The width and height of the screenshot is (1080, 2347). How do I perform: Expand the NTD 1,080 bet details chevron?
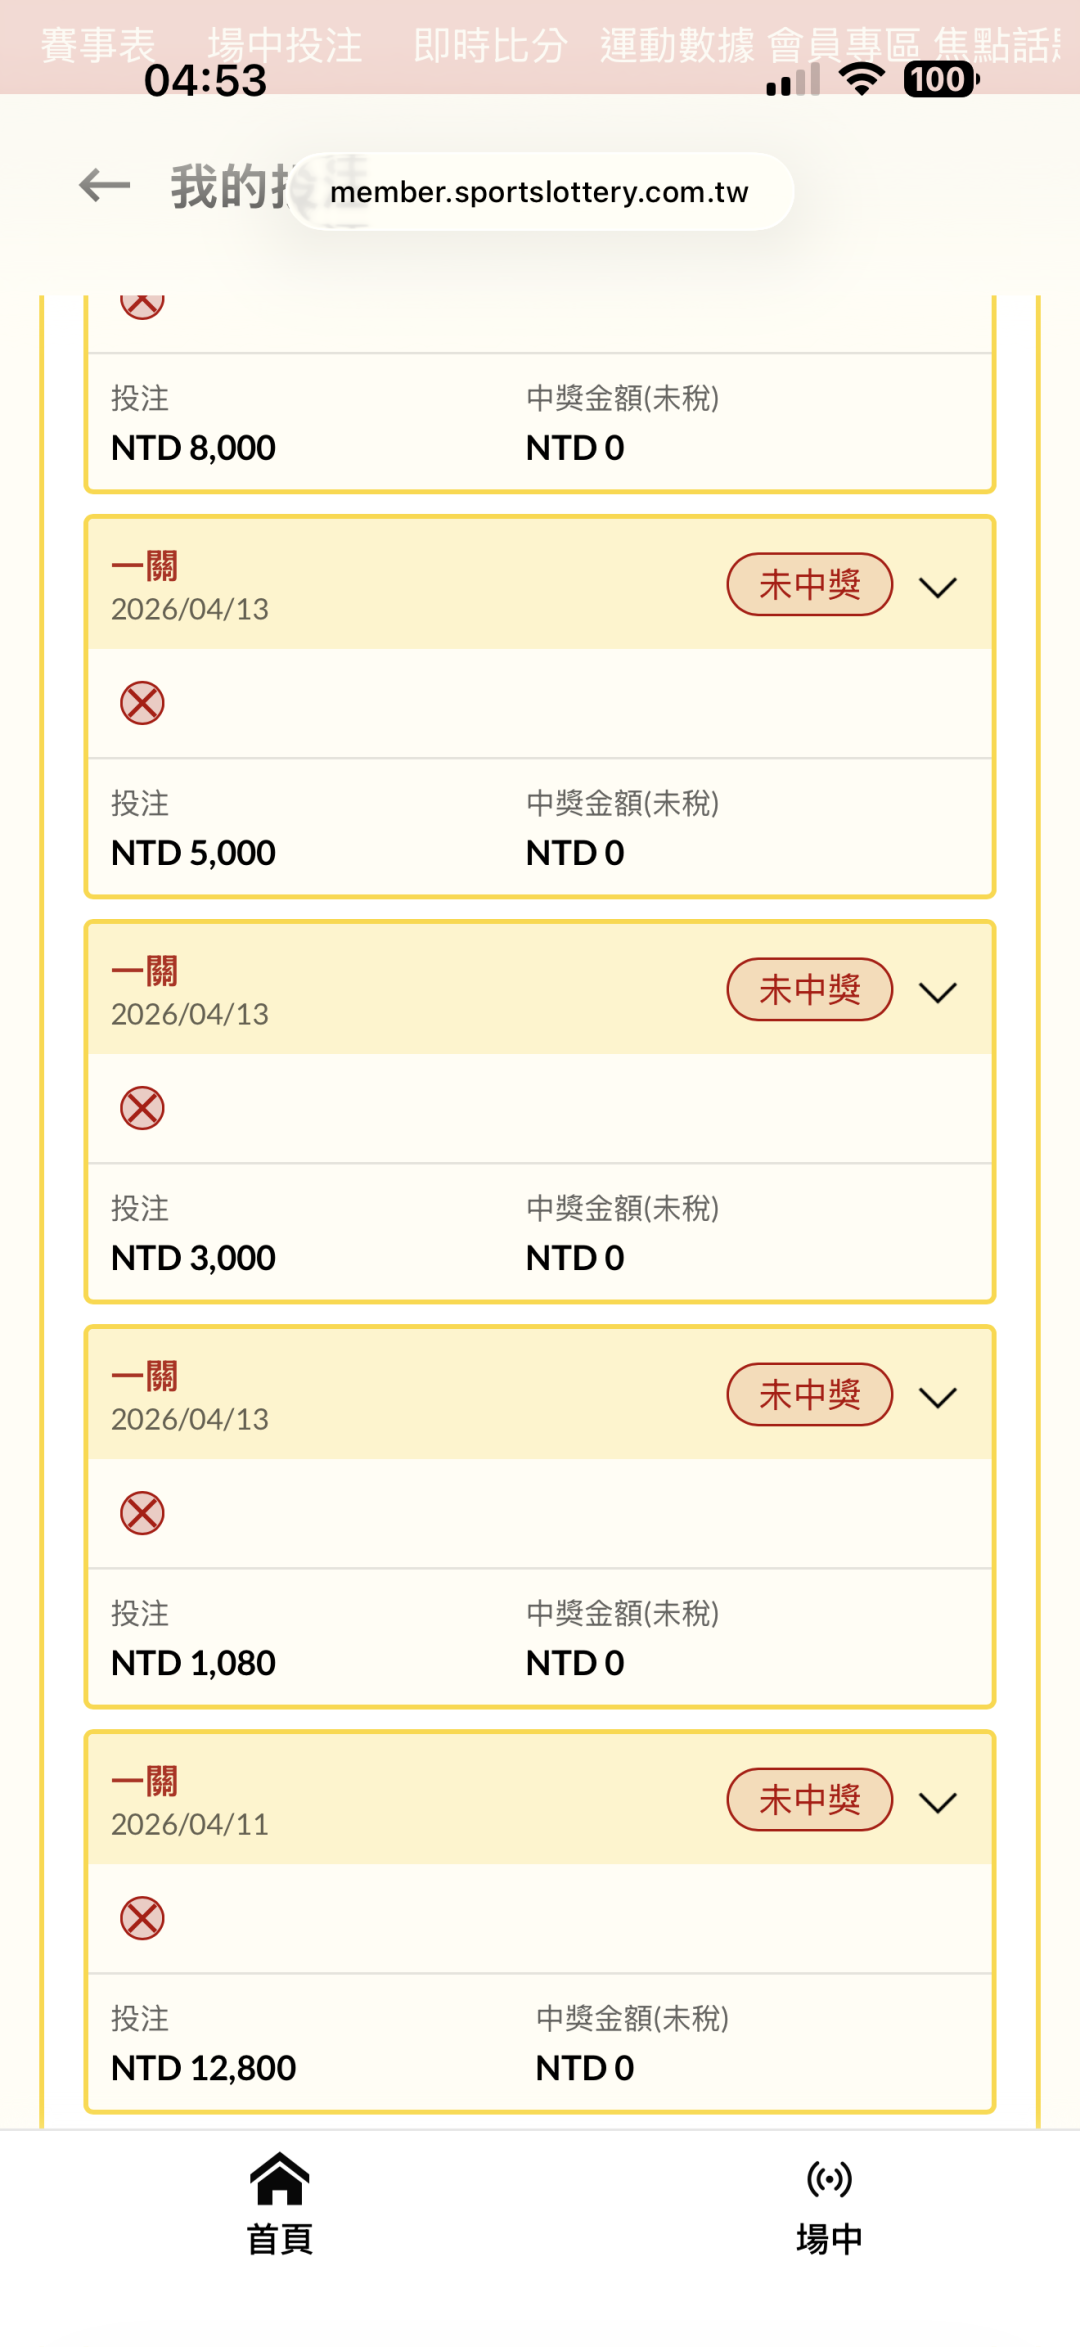coord(938,1397)
